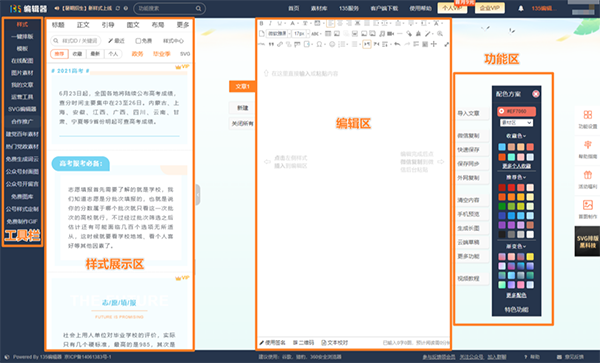Select the 收藏 filter toggle
600x363 pixels.
point(77,54)
